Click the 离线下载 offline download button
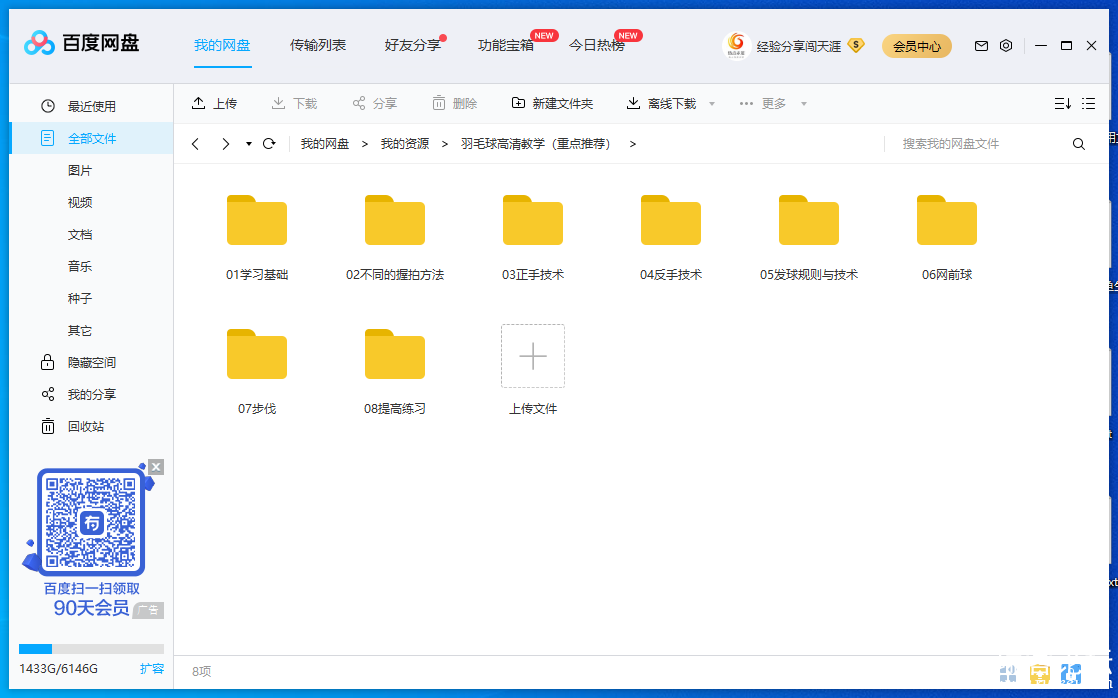The height and width of the screenshot is (698, 1118). [661, 103]
